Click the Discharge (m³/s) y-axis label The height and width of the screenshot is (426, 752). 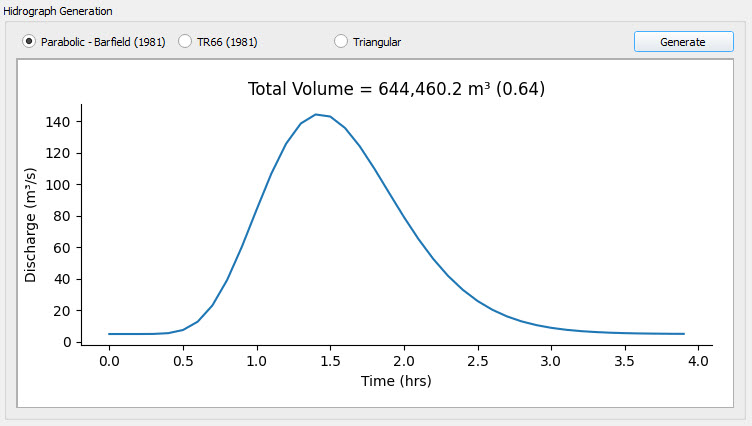click(x=31, y=221)
